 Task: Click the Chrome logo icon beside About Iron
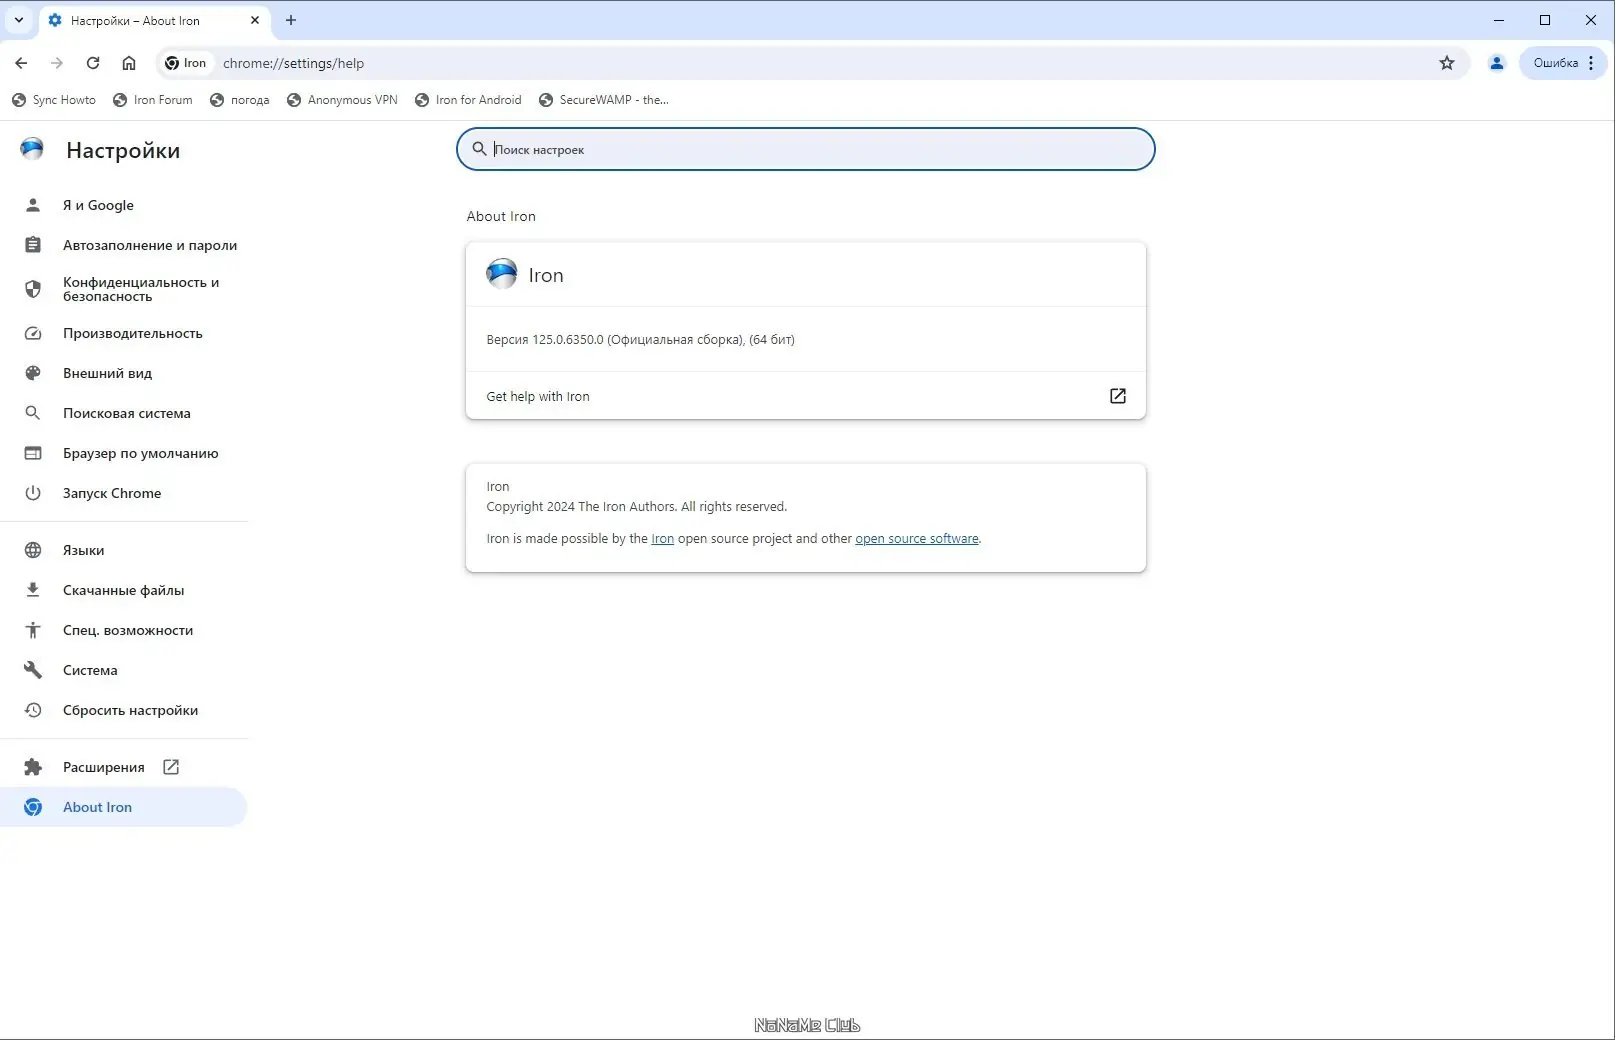tap(33, 807)
